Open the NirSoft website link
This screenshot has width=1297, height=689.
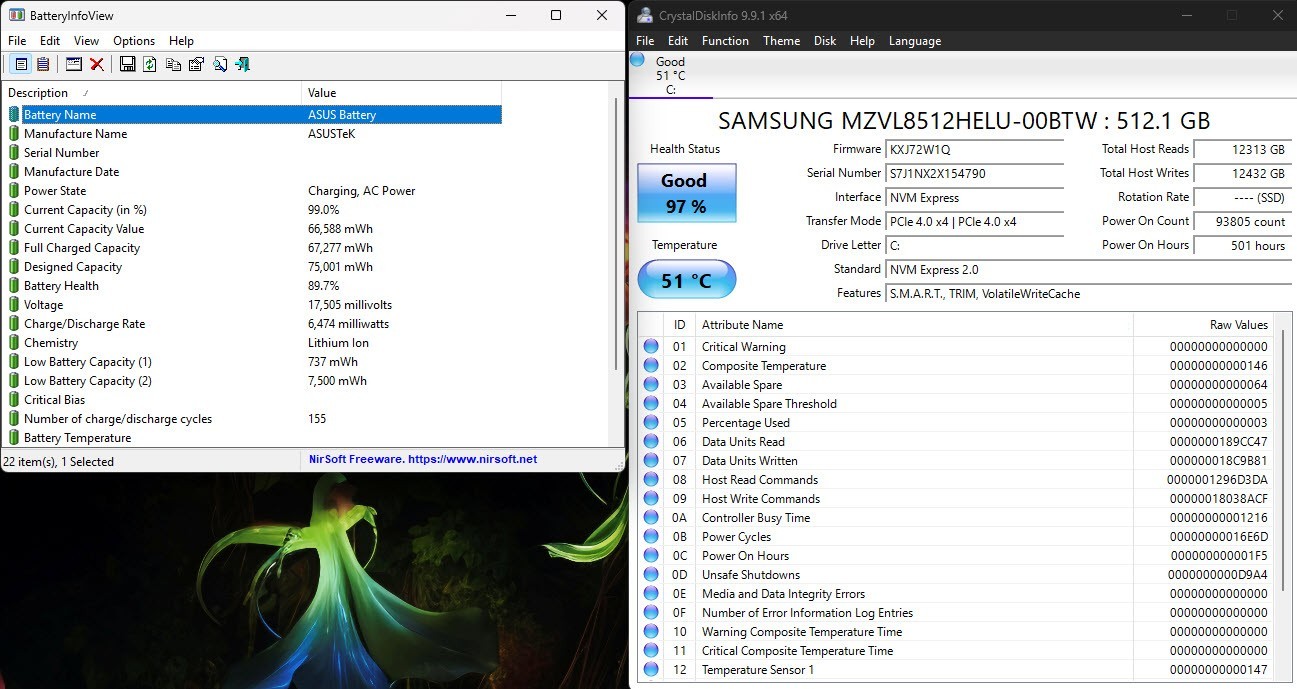pyautogui.click(x=423, y=460)
